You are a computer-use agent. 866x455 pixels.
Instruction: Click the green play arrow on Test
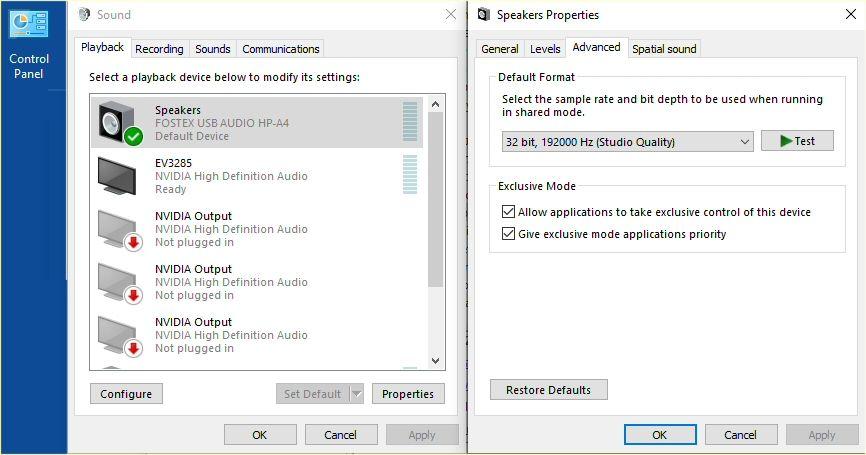786,141
